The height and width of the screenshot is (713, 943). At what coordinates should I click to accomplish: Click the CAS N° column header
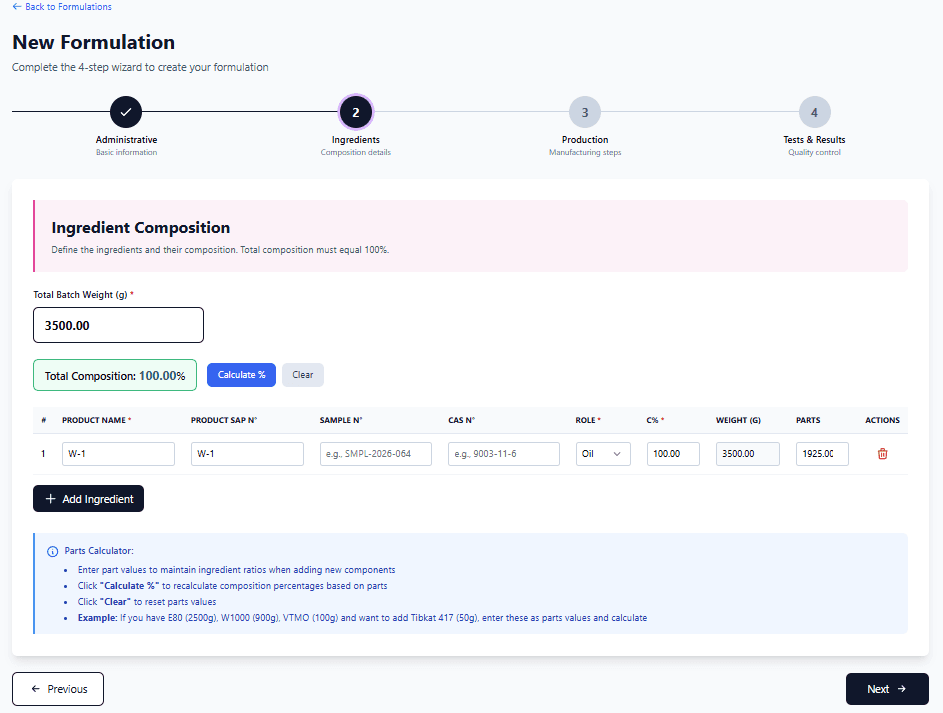point(461,420)
